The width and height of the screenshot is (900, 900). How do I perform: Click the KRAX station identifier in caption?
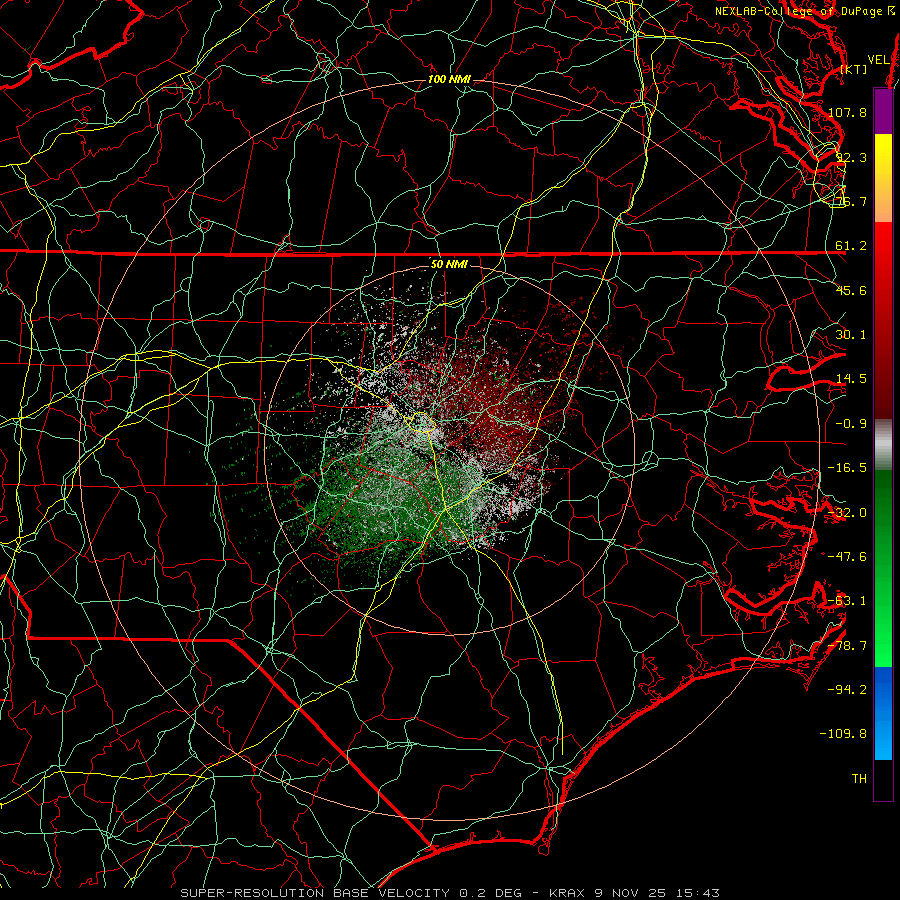[x=569, y=893]
